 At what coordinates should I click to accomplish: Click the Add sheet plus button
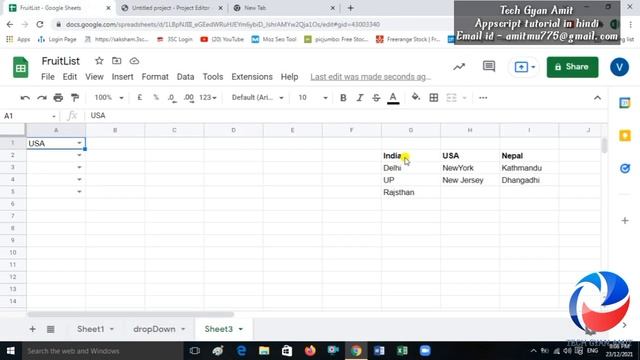pos(32,329)
